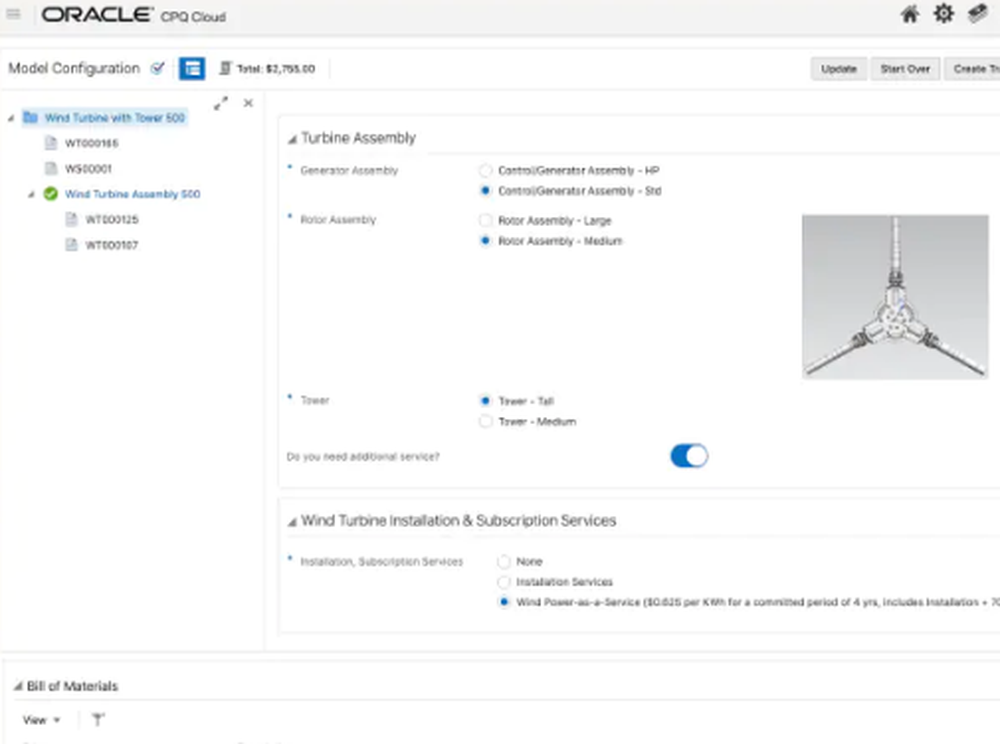The width and height of the screenshot is (1000, 744).
Task: Collapse Wind Turbine Installation & Subscription Services section
Action: coord(292,522)
